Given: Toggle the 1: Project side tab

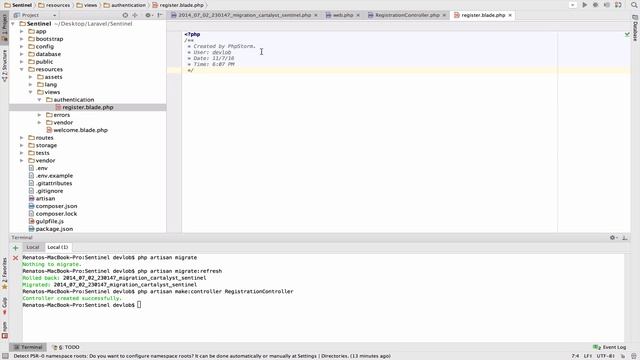Looking at the screenshot, I should coord(4,28).
